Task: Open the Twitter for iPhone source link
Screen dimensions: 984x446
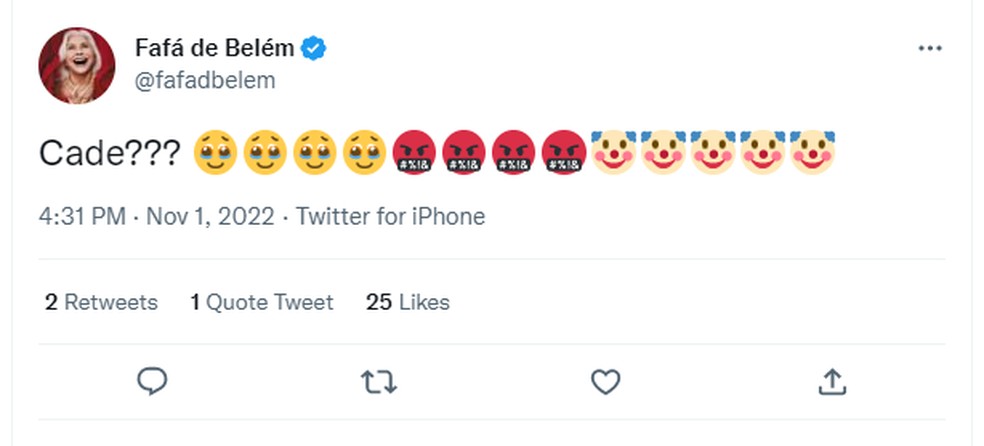Action: click(x=390, y=216)
